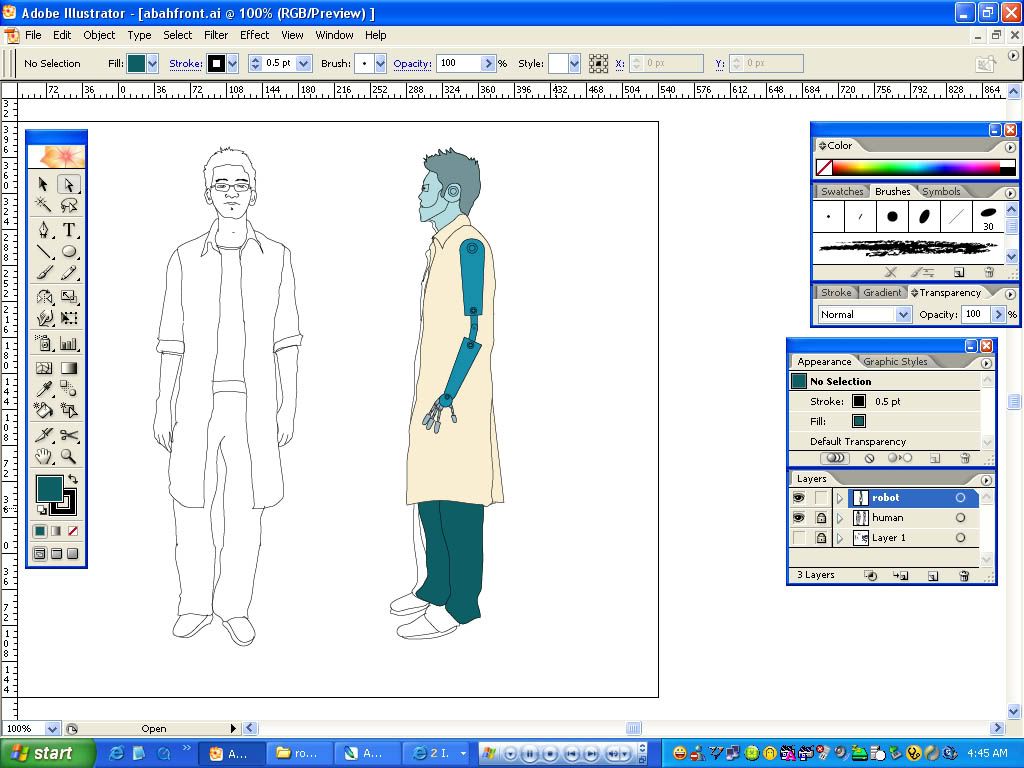
Task: Unlock the human layer
Action: pyautogui.click(x=821, y=518)
